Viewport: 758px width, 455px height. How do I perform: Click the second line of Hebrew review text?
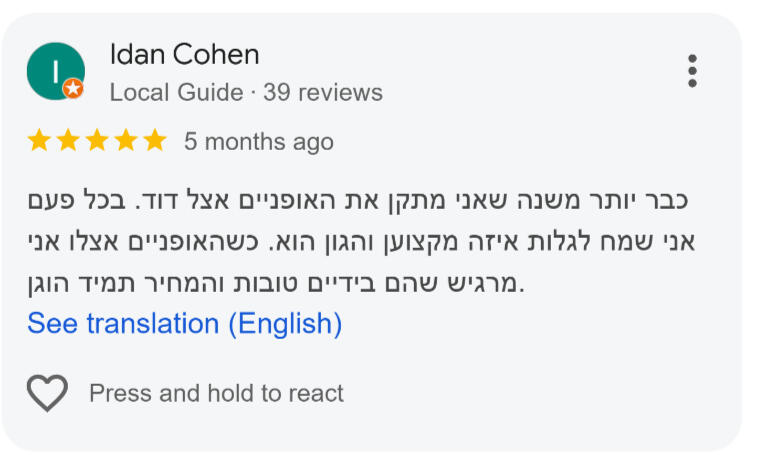(x=362, y=241)
